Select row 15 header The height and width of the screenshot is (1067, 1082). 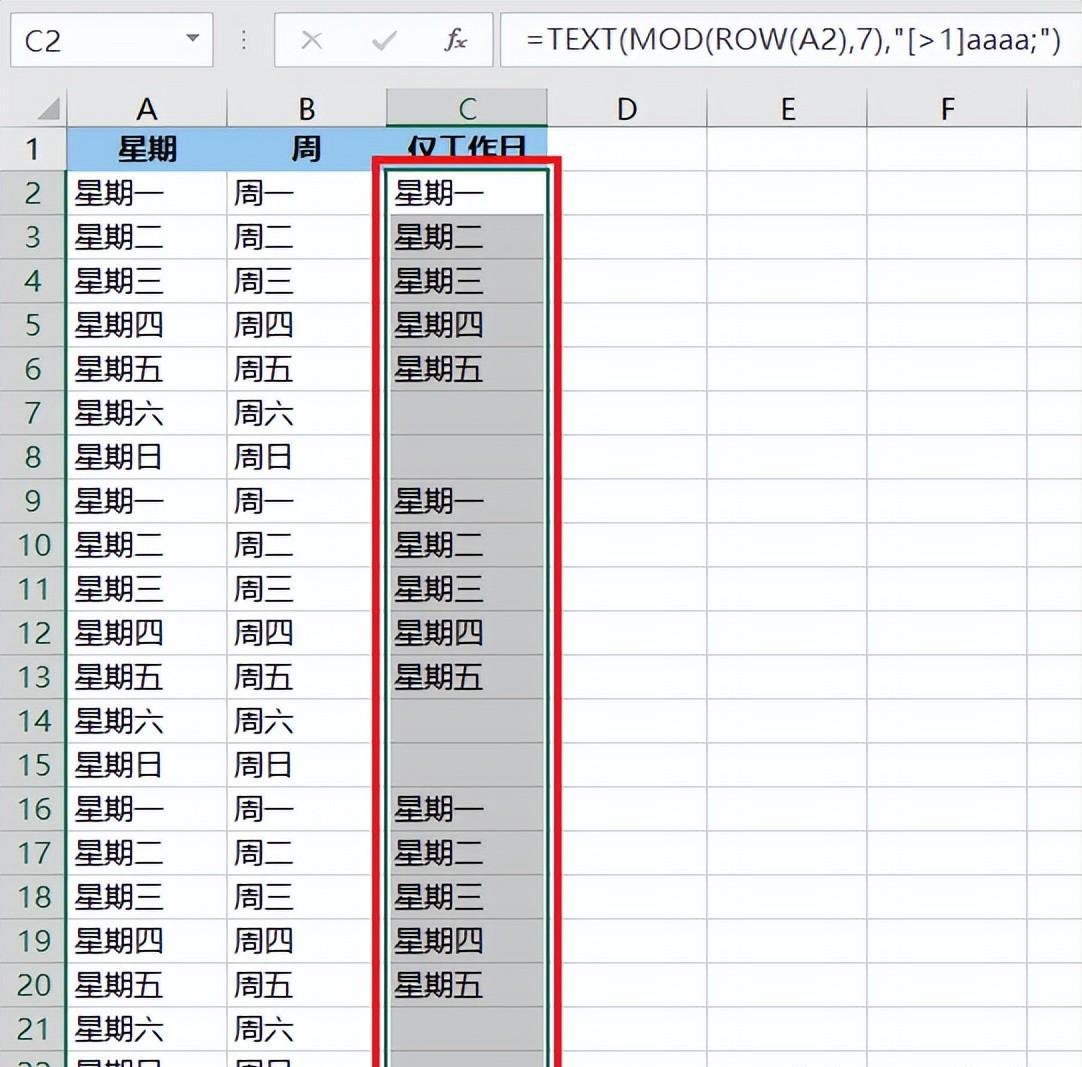pyautogui.click(x=32, y=765)
